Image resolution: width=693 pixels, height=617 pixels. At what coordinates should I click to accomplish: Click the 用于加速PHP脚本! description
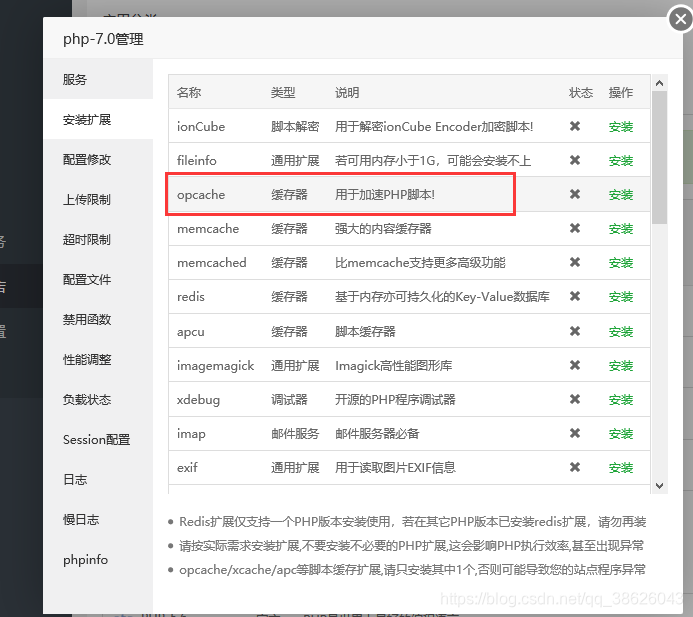(x=385, y=195)
